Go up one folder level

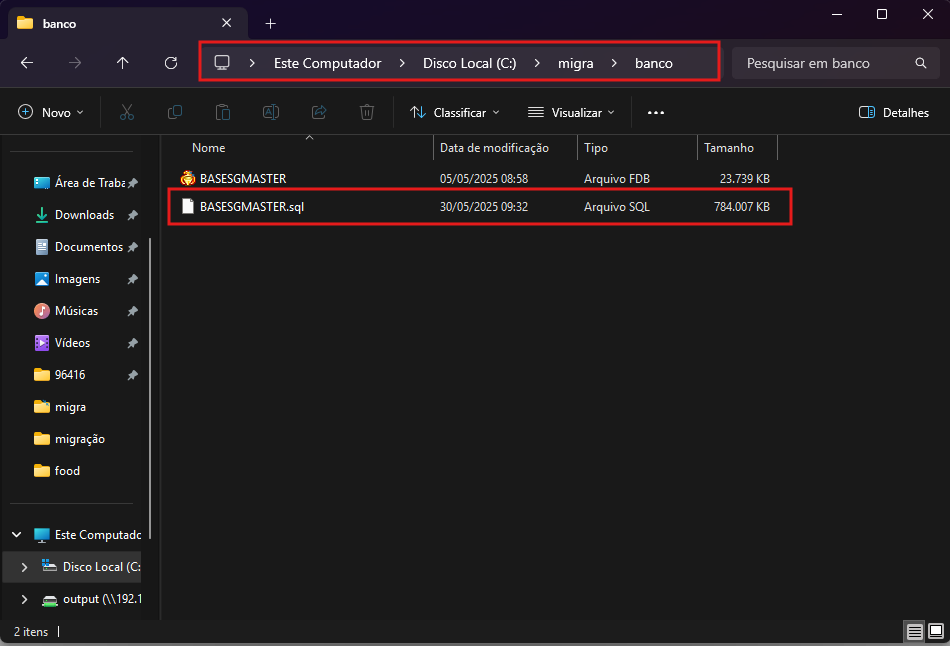tap(123, 63)
